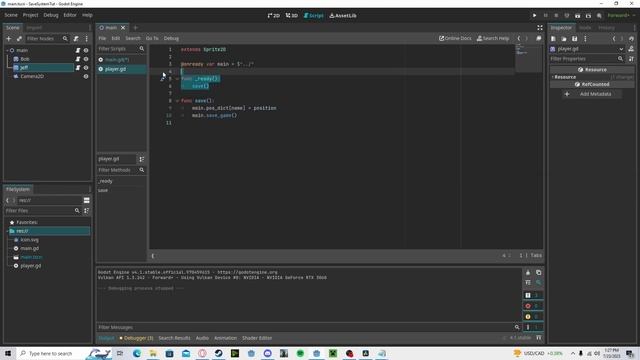This screenshot has height=360, width=640.
Task: Toggle visibility of the main node
Action: click(86, 51)
